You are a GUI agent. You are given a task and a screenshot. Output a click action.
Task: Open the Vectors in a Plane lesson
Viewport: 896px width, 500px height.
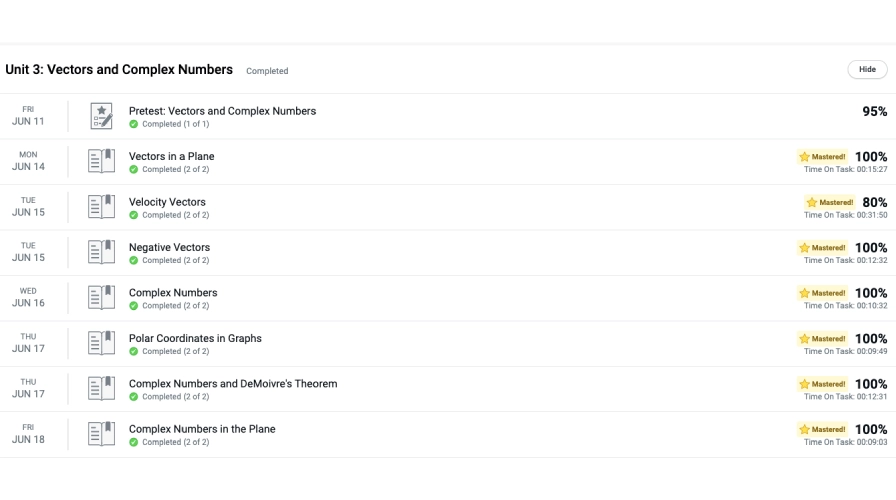click(x=171, y=156)
